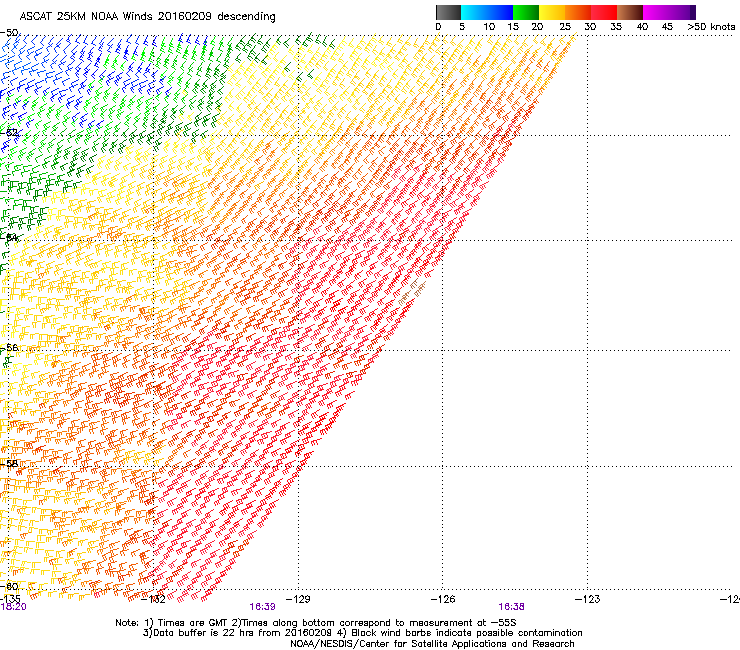Click the dark purple 45-50 knots legend swatch
The width and height of the screenshot is (740, 650).
pos(682,12)
